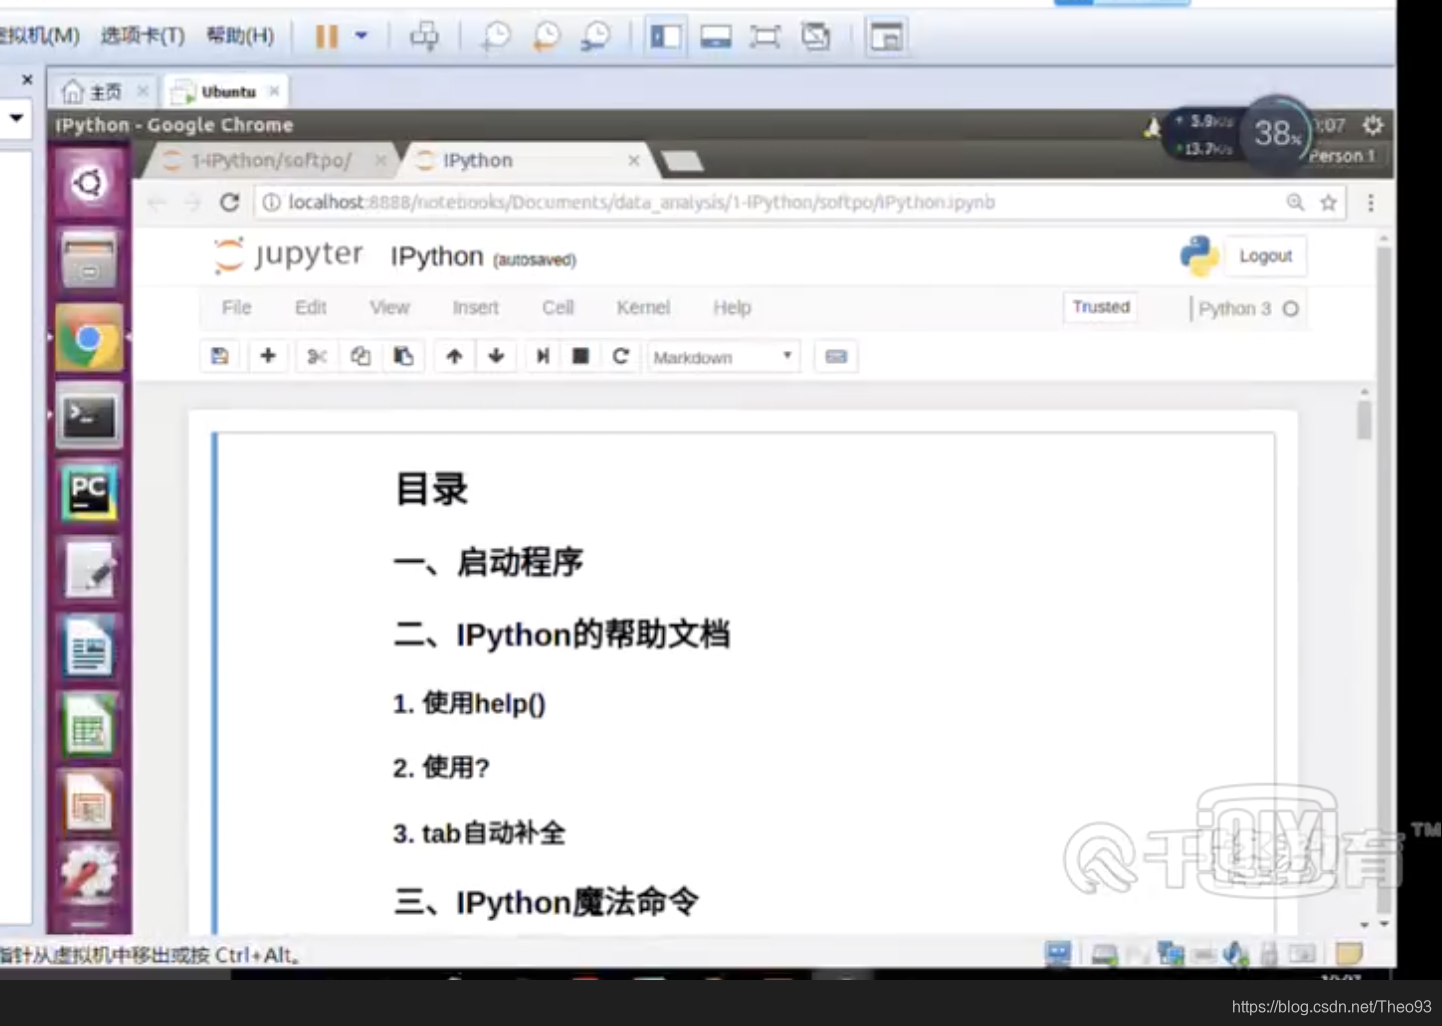The width and height of the screenshot is (1442, 1026).
Task: Open the Chrome three-dot menu
Action: [1370, 203]
